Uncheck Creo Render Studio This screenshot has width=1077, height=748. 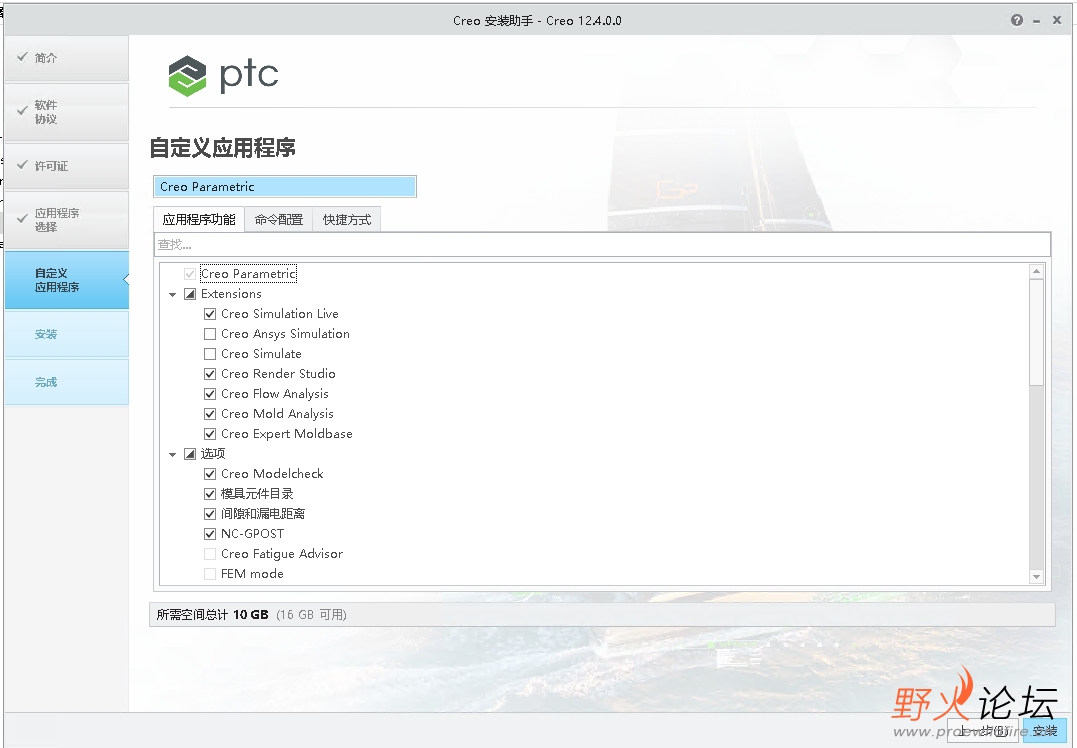tap(210, 374)
